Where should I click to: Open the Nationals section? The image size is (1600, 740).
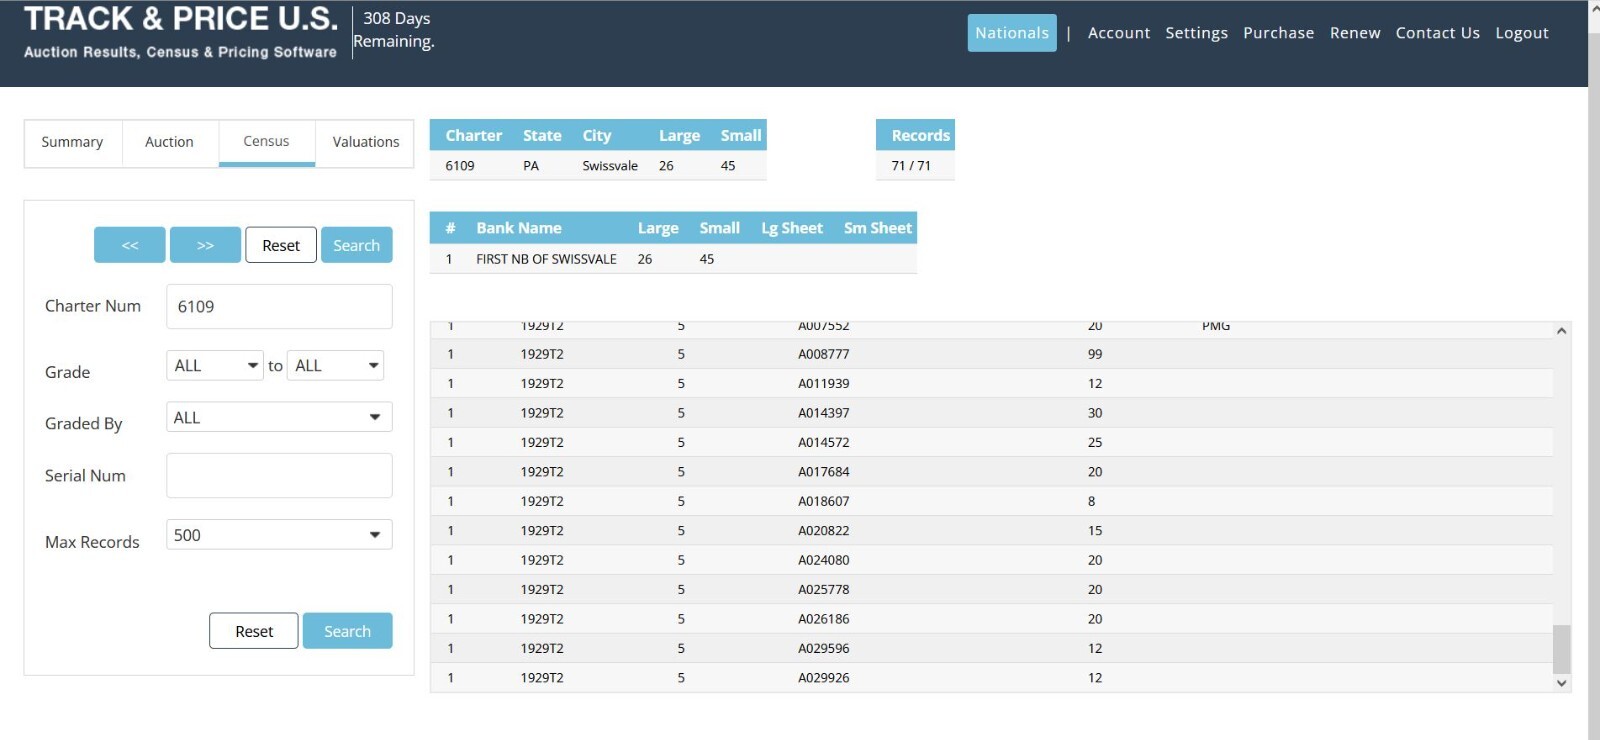pos(1012,33)
